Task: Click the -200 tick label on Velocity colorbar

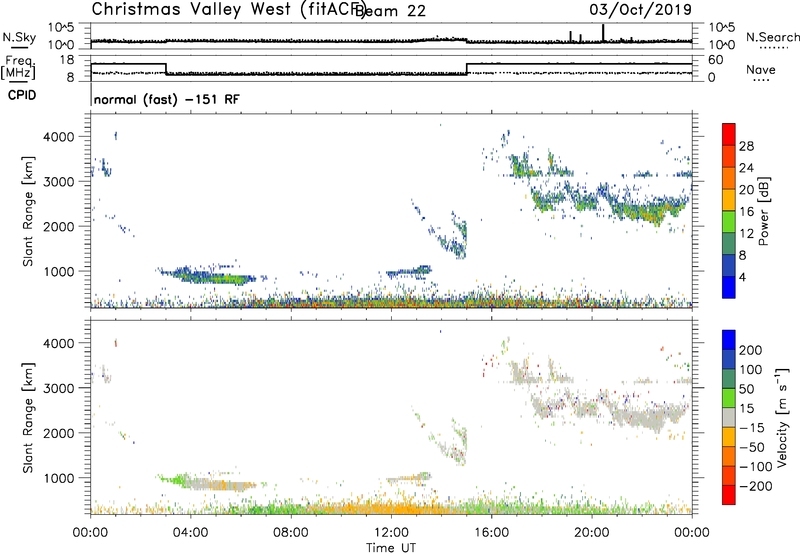Action: point(756,486)
